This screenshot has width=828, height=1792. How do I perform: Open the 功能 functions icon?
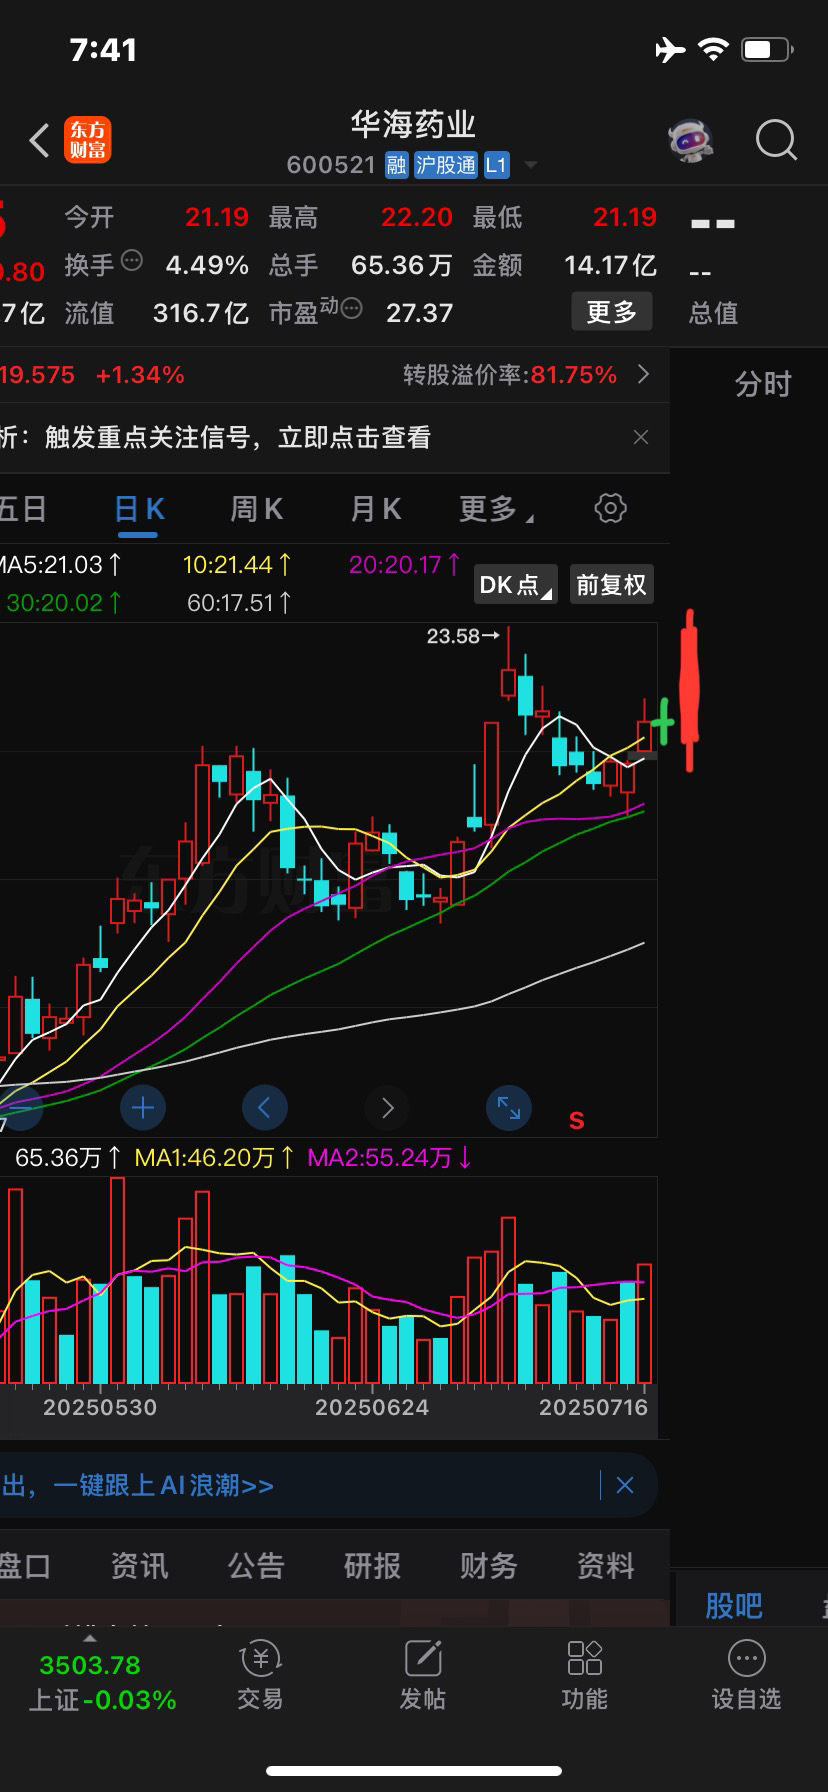pos(584,1676)
